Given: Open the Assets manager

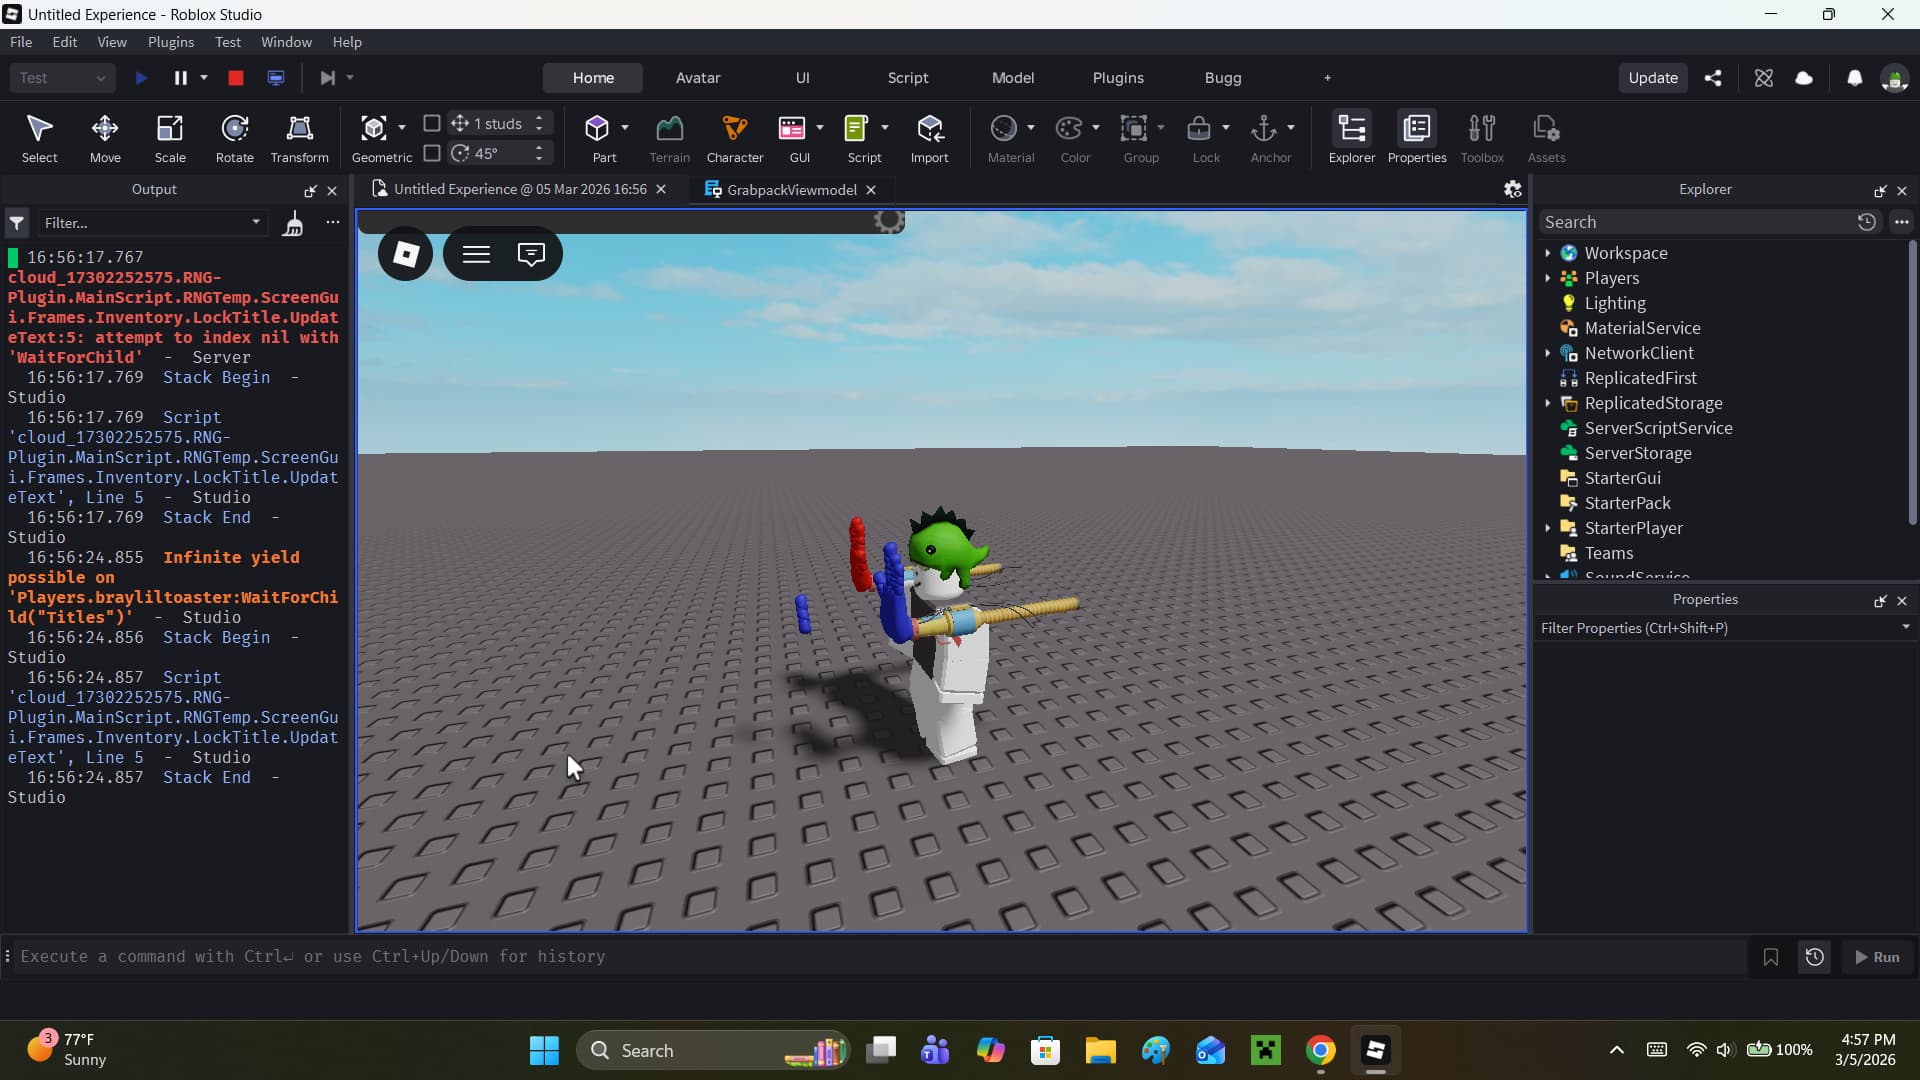Looking at the screenshot, I should pyautogui.click(x=1546, y=137).
